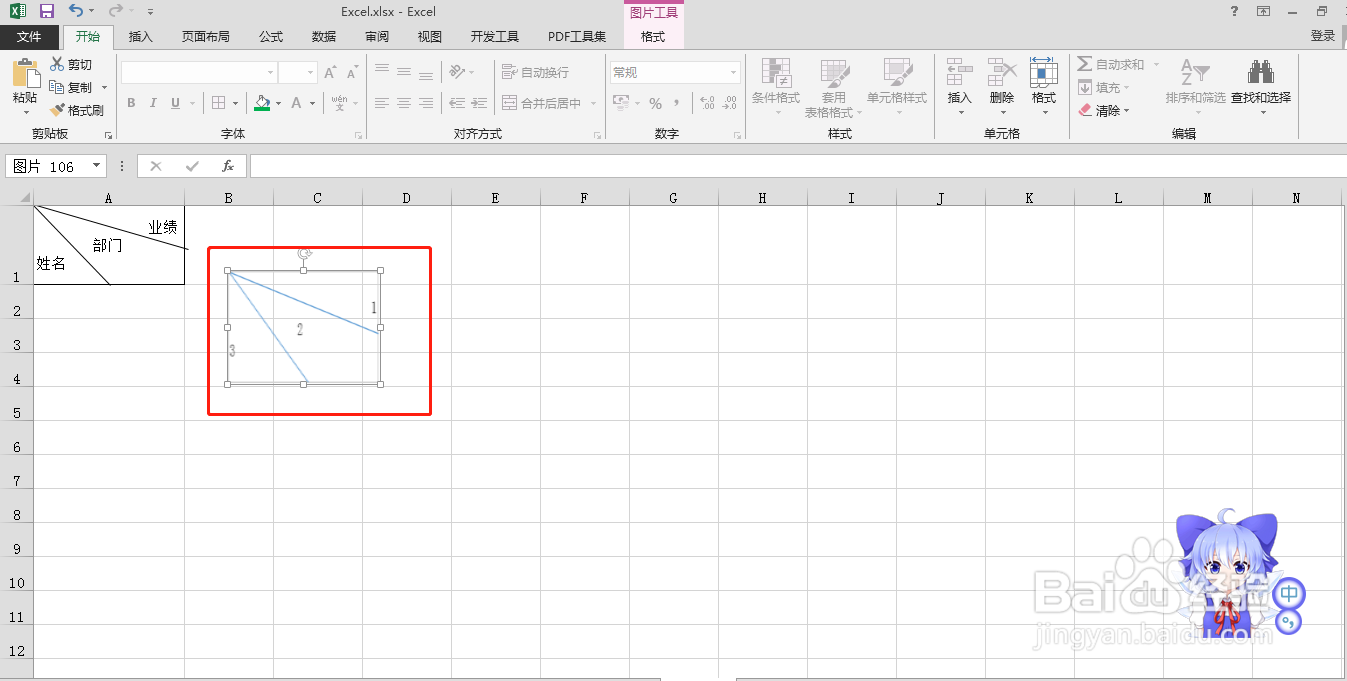Open the 图片工具 格式 tab

pyautogui.click(x=653, y=36)
